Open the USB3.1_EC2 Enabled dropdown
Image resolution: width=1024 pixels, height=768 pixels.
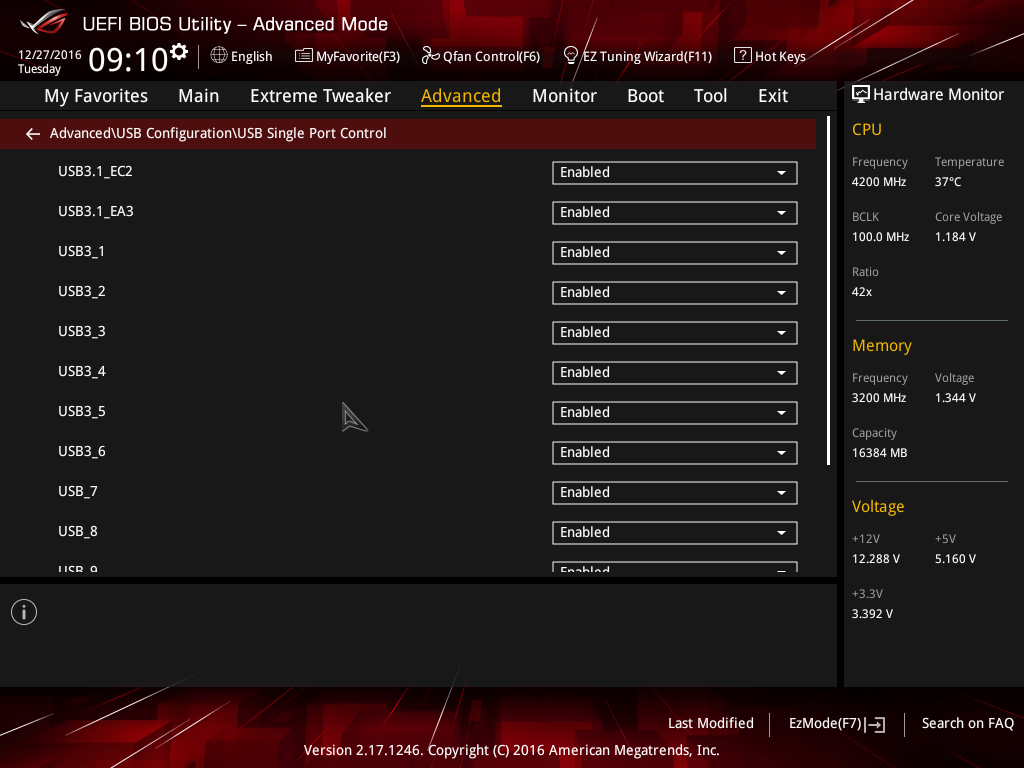coord(675,172)
